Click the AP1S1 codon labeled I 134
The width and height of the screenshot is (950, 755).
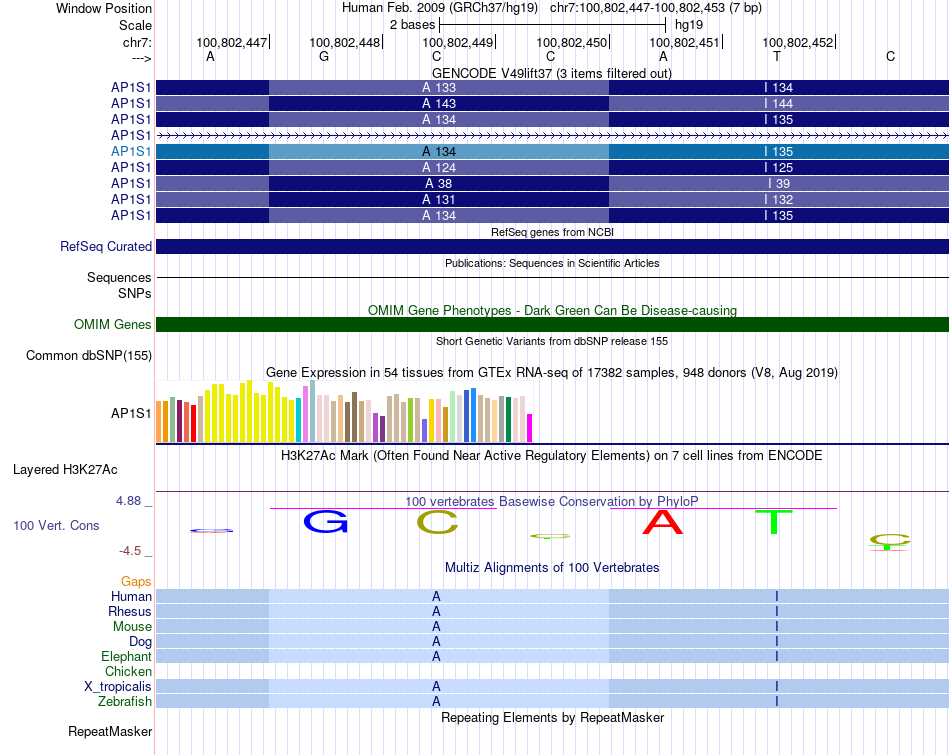pyautogui.click(x=779, y=87)
